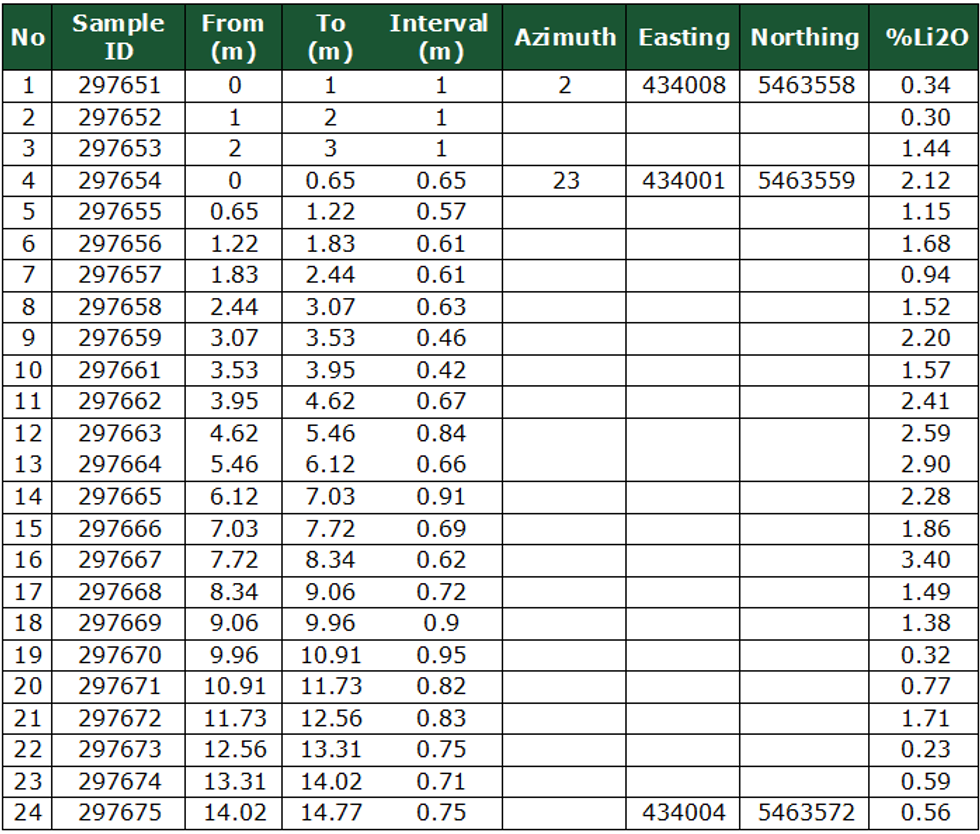Click sample ID cell 297664

(119, 465)
